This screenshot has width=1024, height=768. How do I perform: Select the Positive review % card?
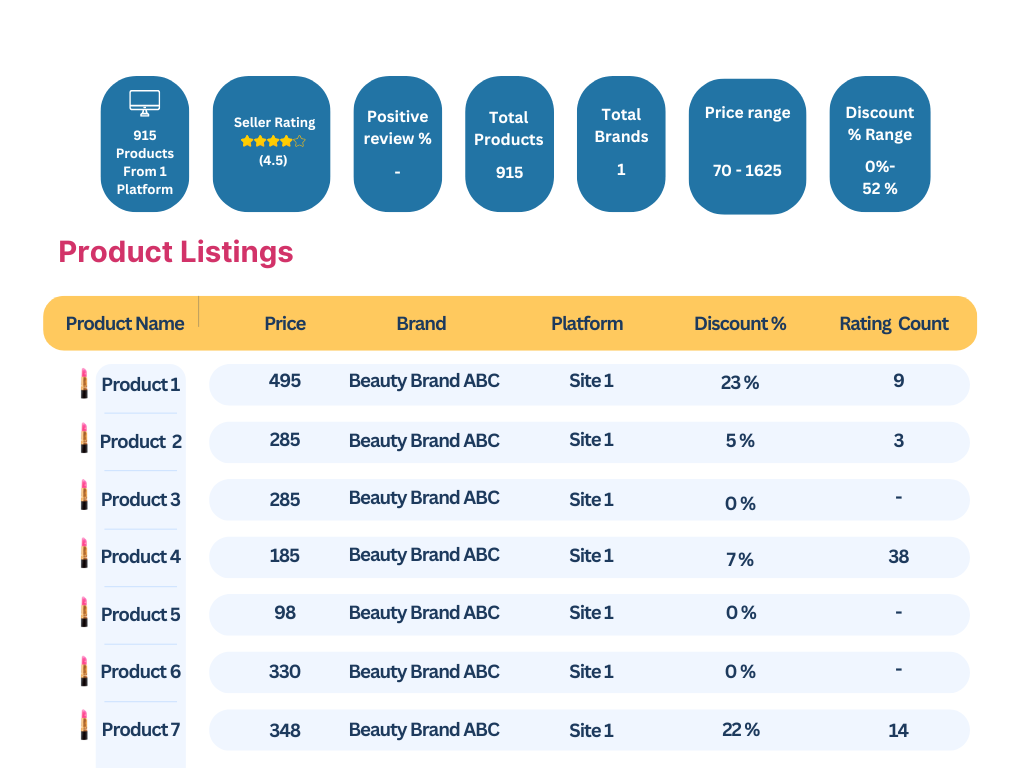pyautogui.click(x=397, y=144)
